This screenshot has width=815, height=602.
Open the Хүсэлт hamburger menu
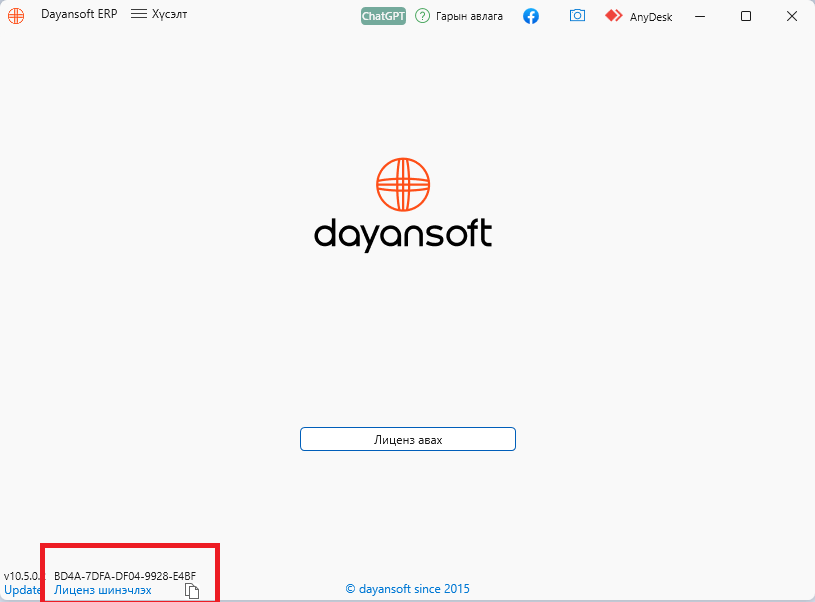[159, 14]
